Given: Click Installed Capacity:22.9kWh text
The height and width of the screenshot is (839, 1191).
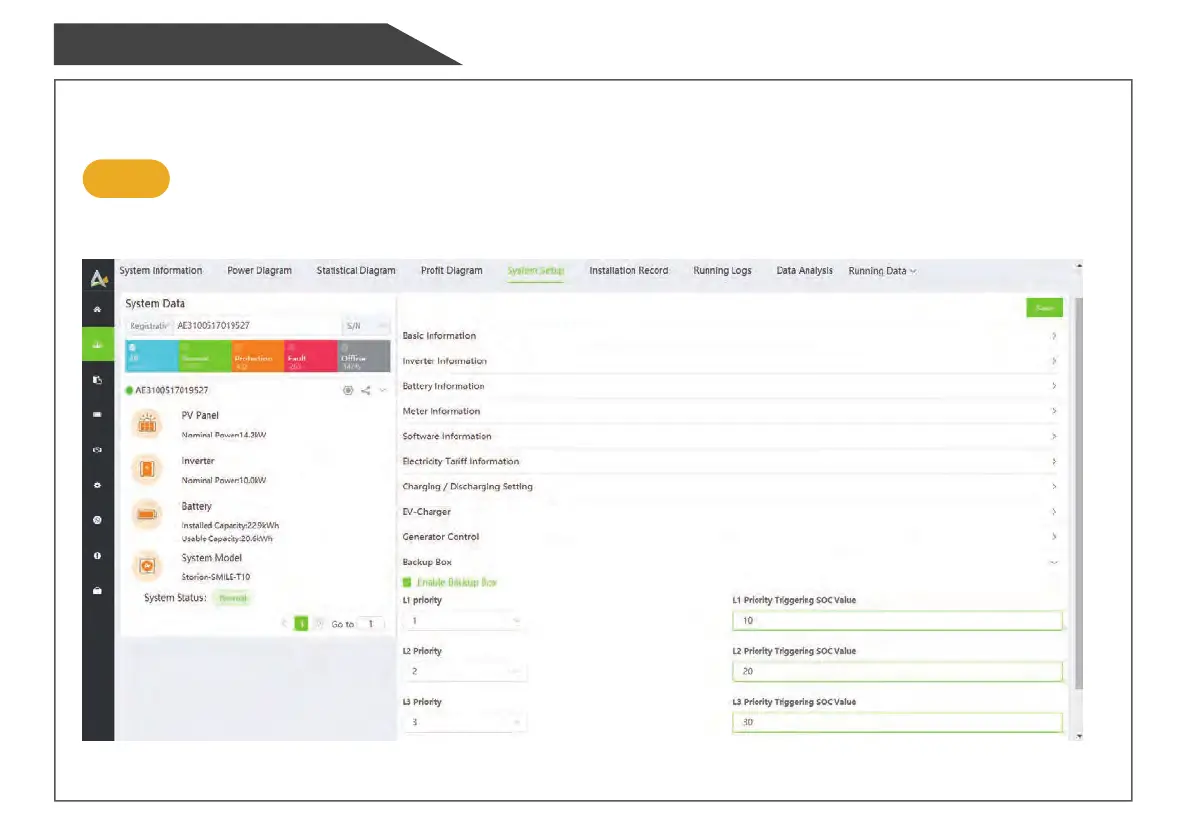Looking at the screenshot, I should click(x=230, y=525).
